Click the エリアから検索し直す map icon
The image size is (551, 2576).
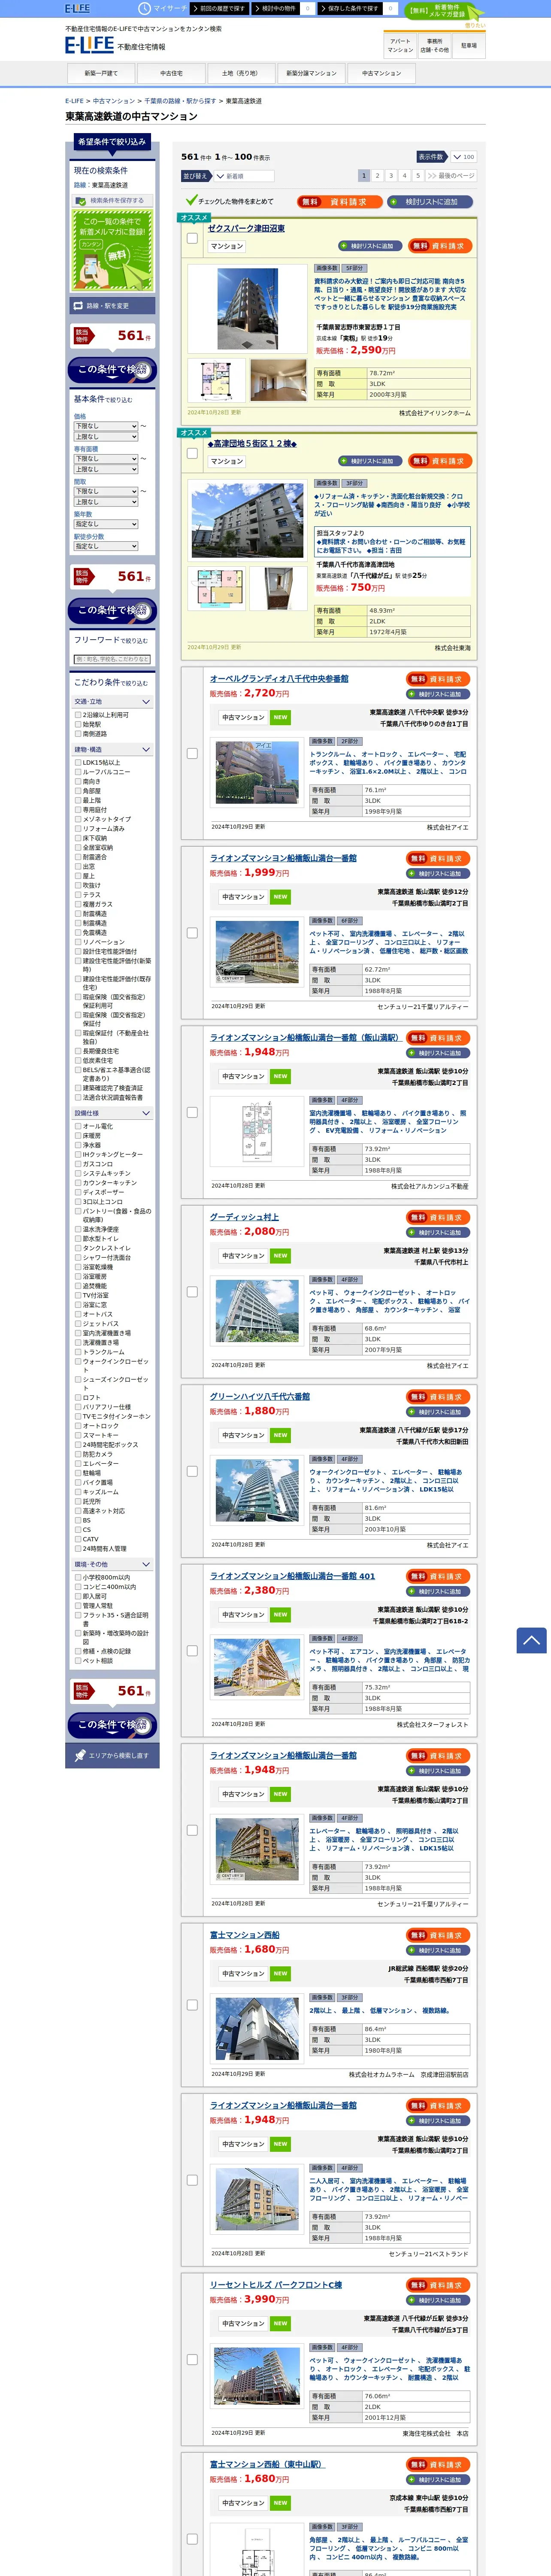click(80, 1755)
